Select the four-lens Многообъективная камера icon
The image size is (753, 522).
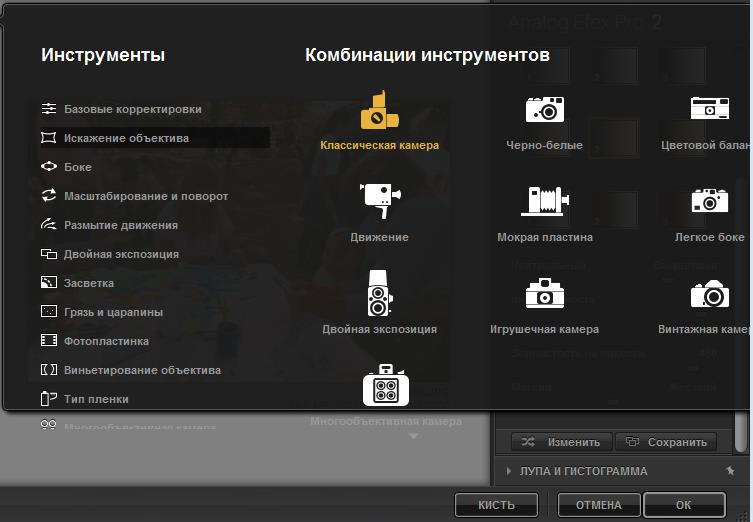(386, 385)
